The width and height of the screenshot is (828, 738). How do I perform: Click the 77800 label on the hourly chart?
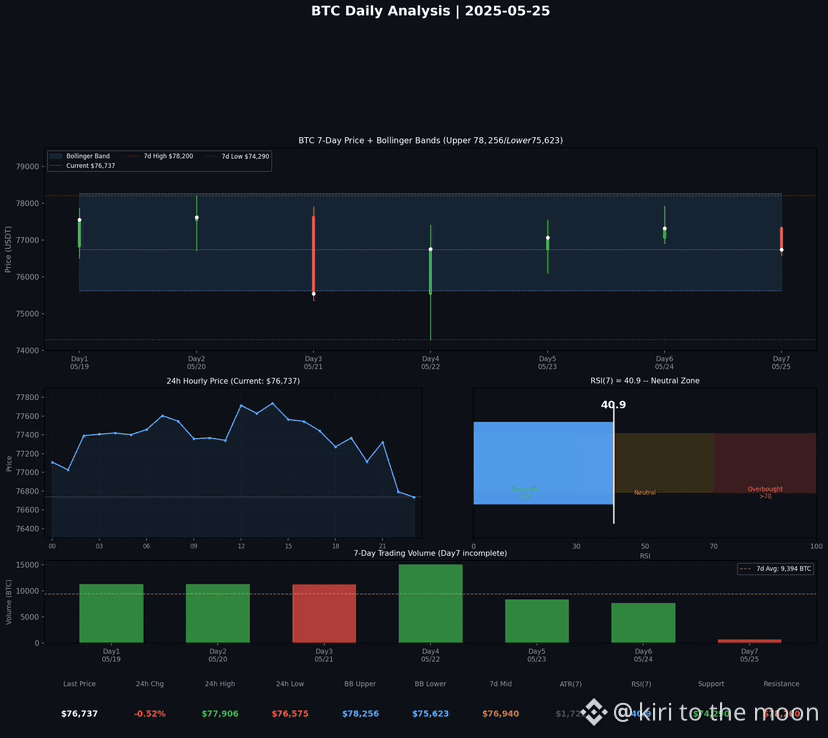27,398
